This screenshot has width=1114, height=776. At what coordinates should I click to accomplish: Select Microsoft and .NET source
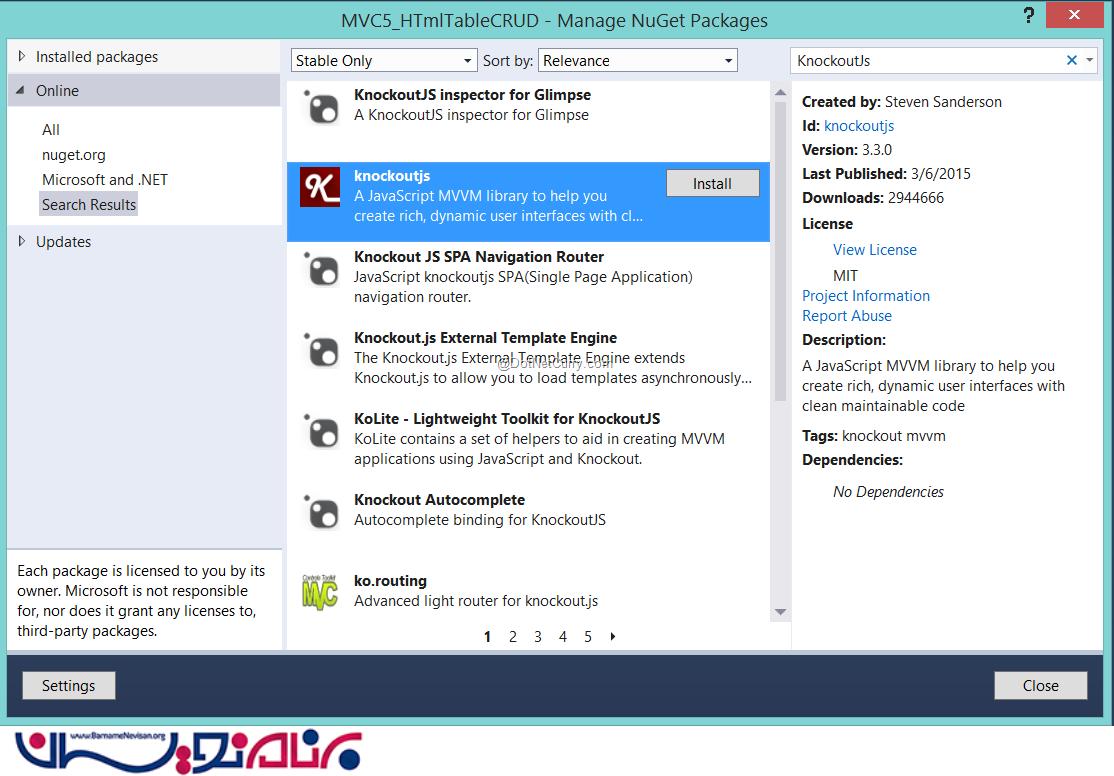pyautogui.click(x=105, y=180)
